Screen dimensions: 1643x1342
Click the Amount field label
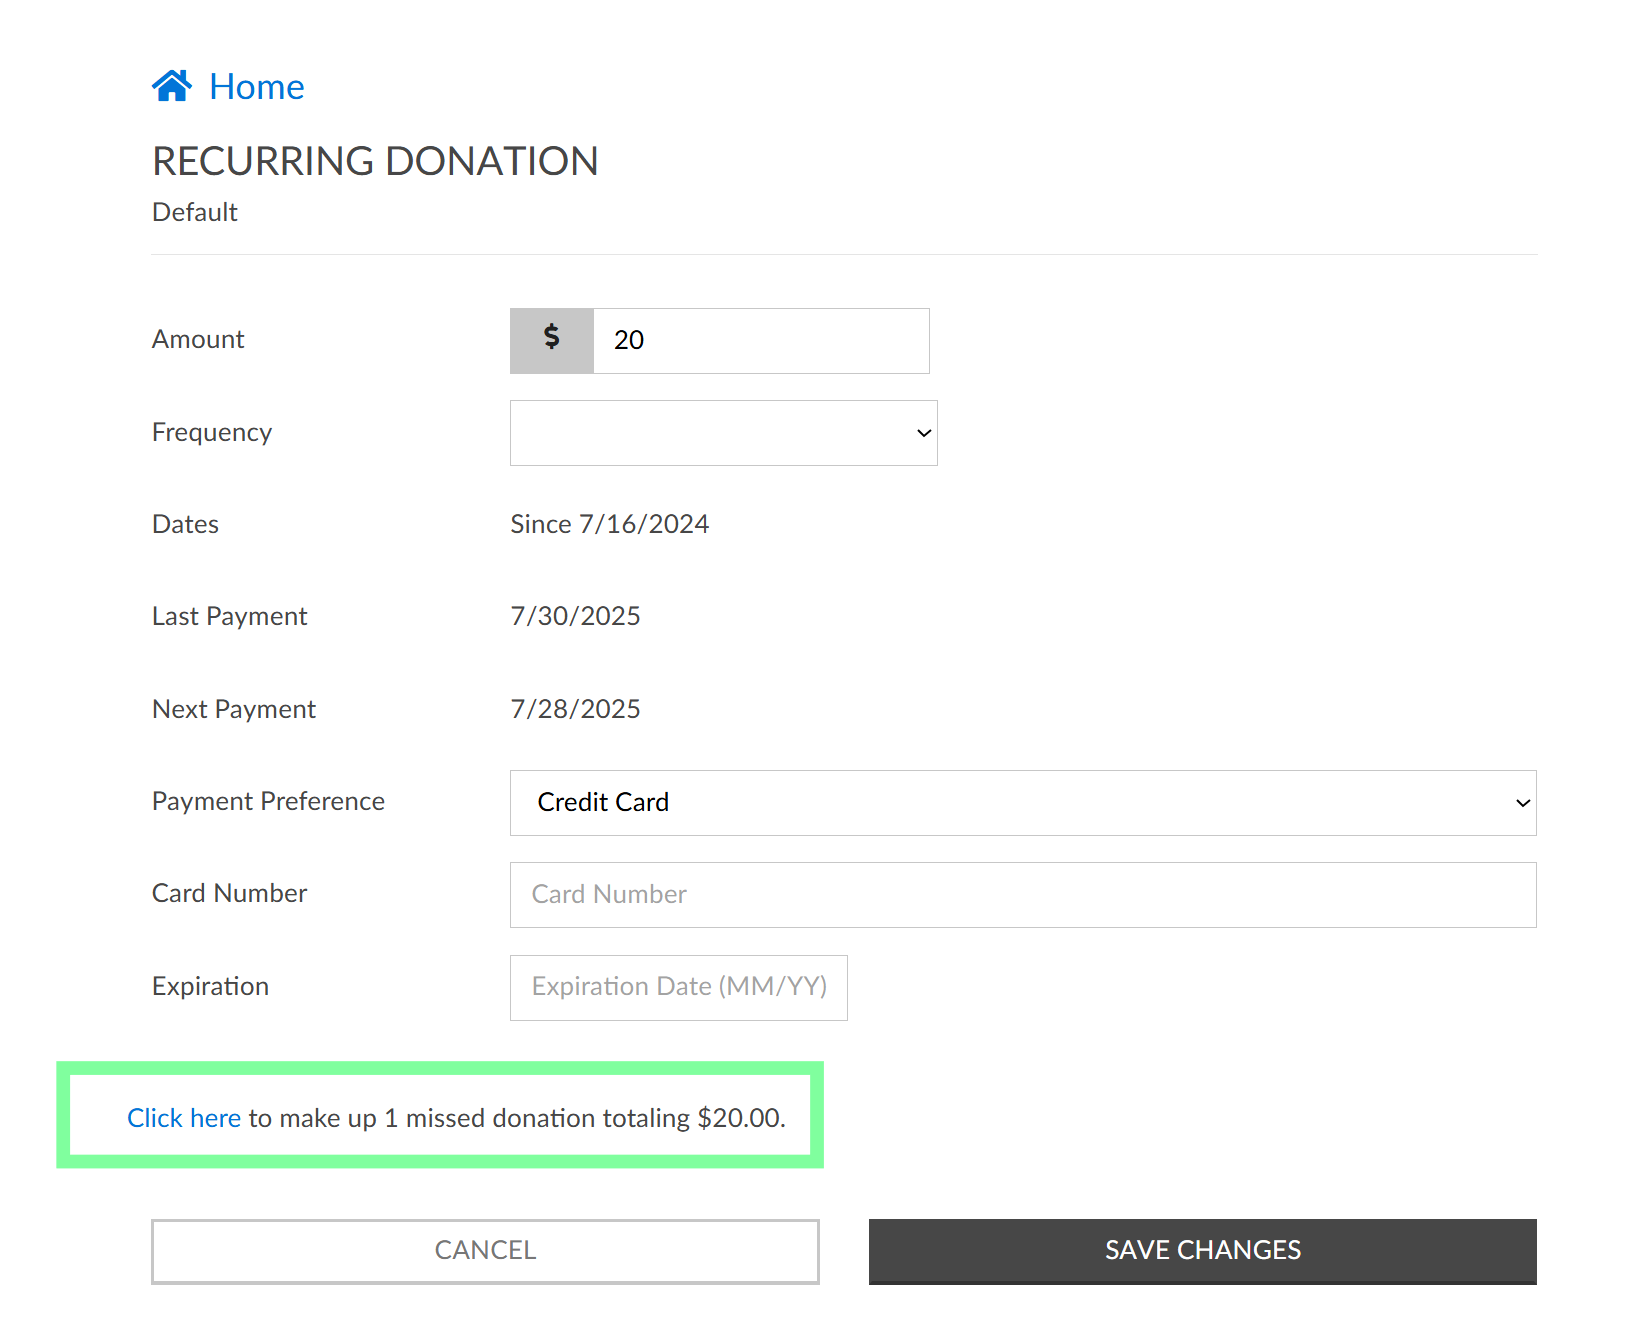tap(198, 340)
